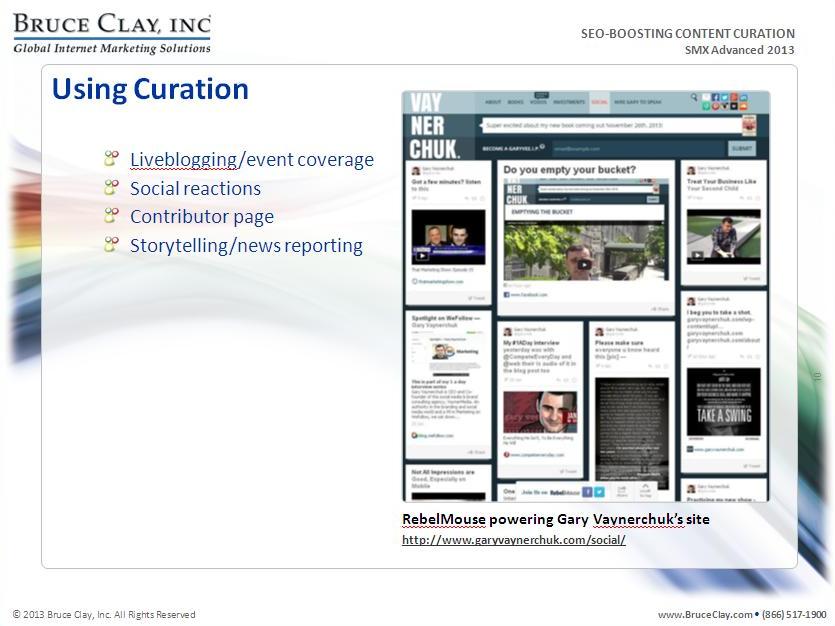This screenshot has height=626, width=835.
Task: Click the Liveblogging underlined text
Action: 183,160
